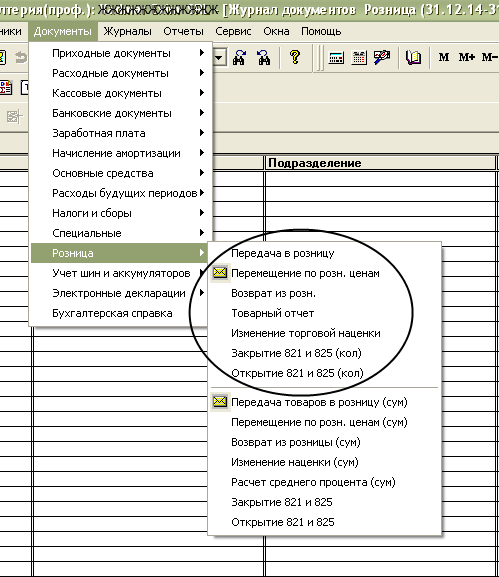
Task: Choose Закрытие 821 и 825 without (кол)
Action: pyautogui.click(x=325, y=502)
